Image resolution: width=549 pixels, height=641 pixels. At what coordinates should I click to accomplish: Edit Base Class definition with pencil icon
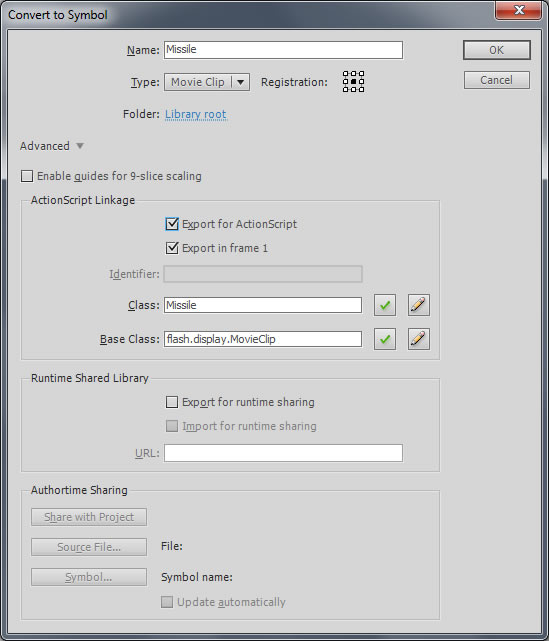tap(419, 339)
